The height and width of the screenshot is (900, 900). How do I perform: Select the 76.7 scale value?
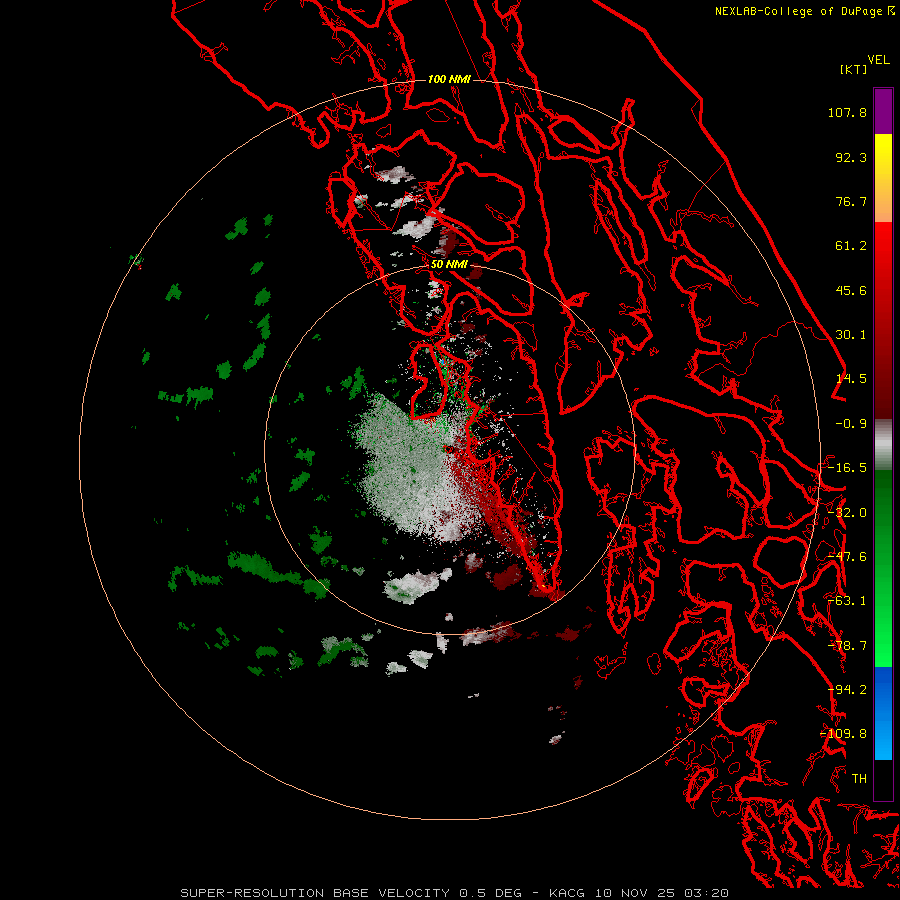[x=851, y=201]
